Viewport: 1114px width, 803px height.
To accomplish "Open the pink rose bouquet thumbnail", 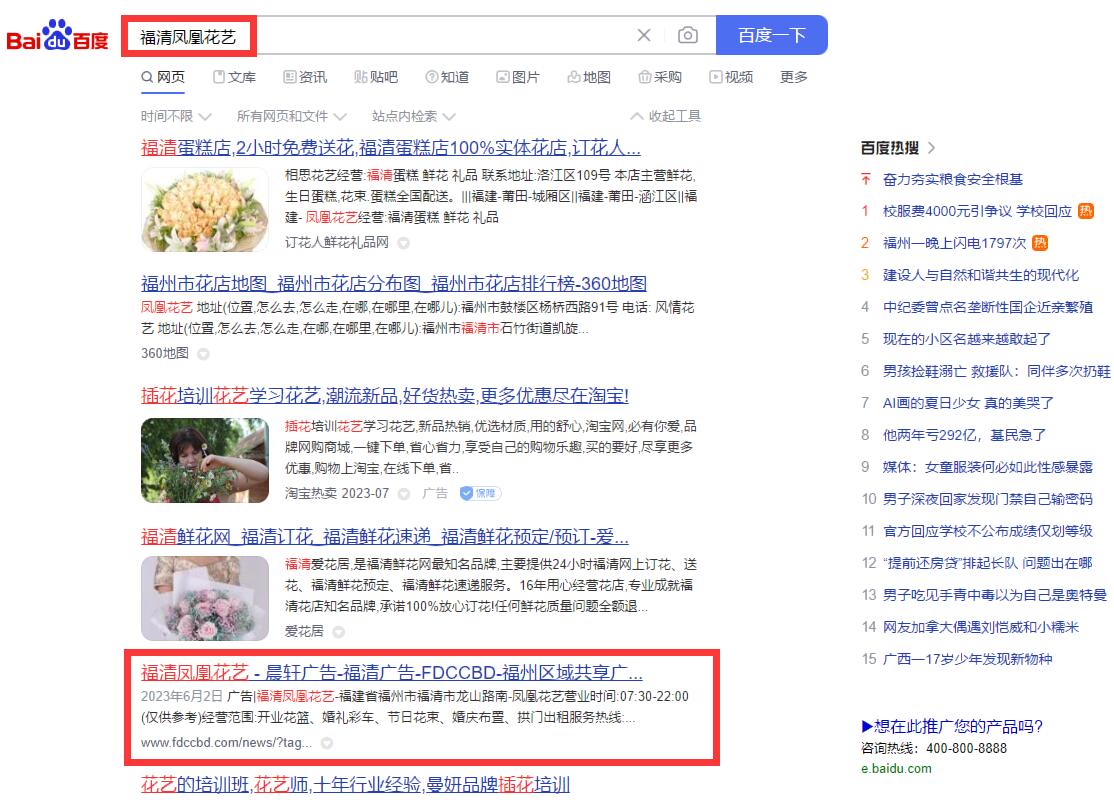I will tap(205, 598).
